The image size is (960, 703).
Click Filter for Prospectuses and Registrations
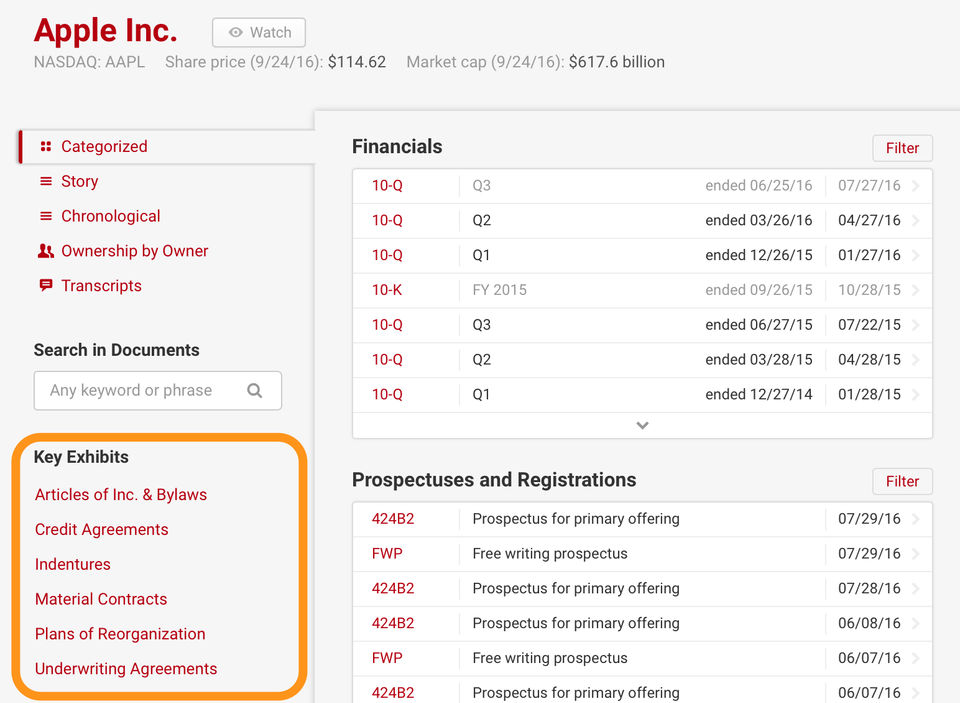(901, 481)
